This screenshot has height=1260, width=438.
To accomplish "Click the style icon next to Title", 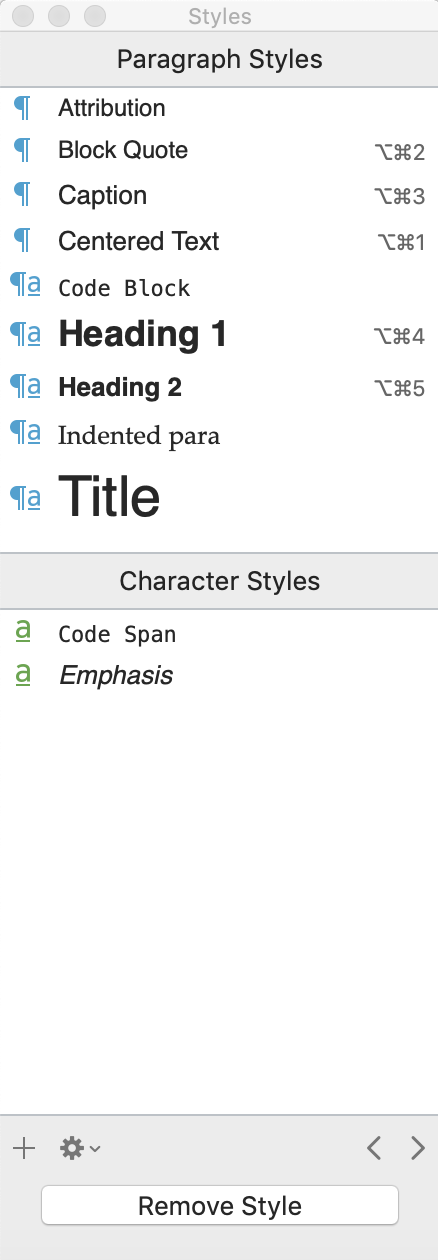I will point(25,497).
